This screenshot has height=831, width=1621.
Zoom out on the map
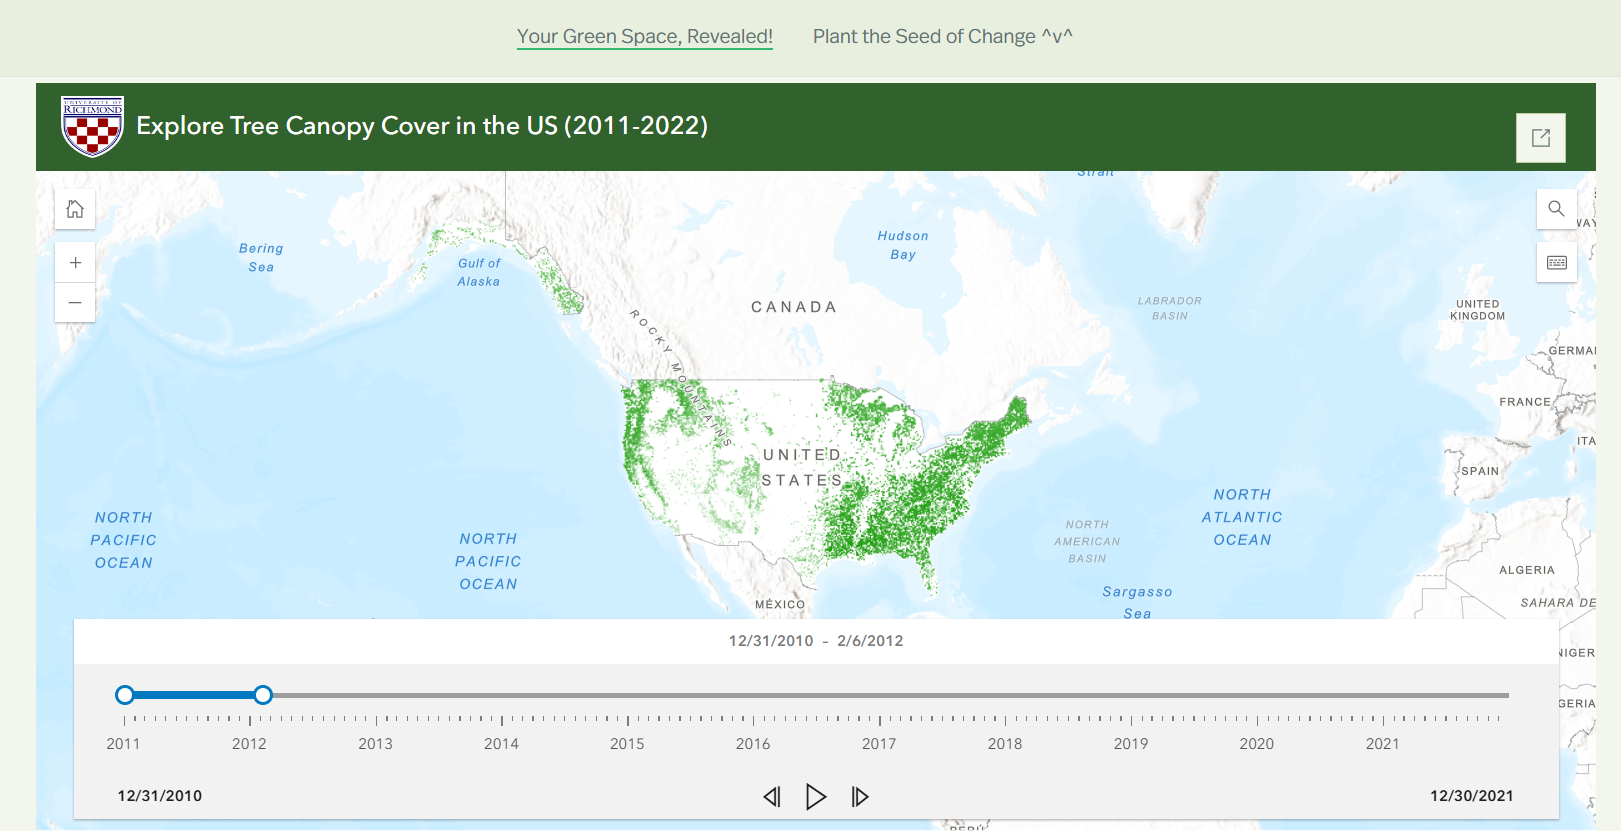(x=75, y=302)
